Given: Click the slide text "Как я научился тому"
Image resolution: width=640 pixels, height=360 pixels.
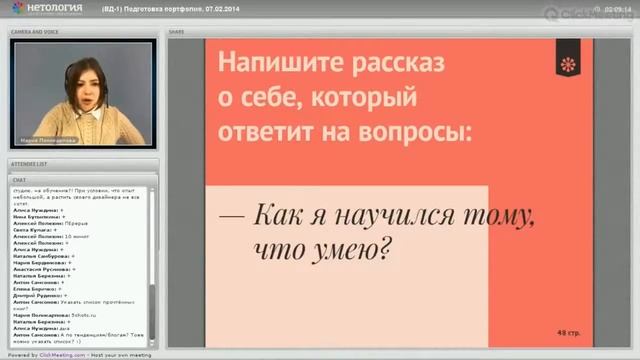Looking at the screenshot, I should click(x=394, y=215).
